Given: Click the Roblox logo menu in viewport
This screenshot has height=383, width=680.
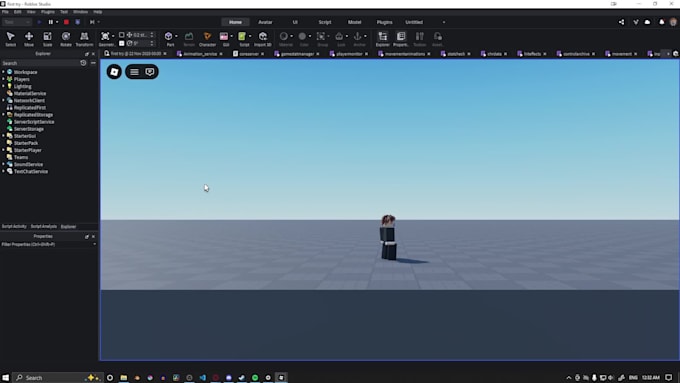Looking at the screenshot, I should point(114,72).
